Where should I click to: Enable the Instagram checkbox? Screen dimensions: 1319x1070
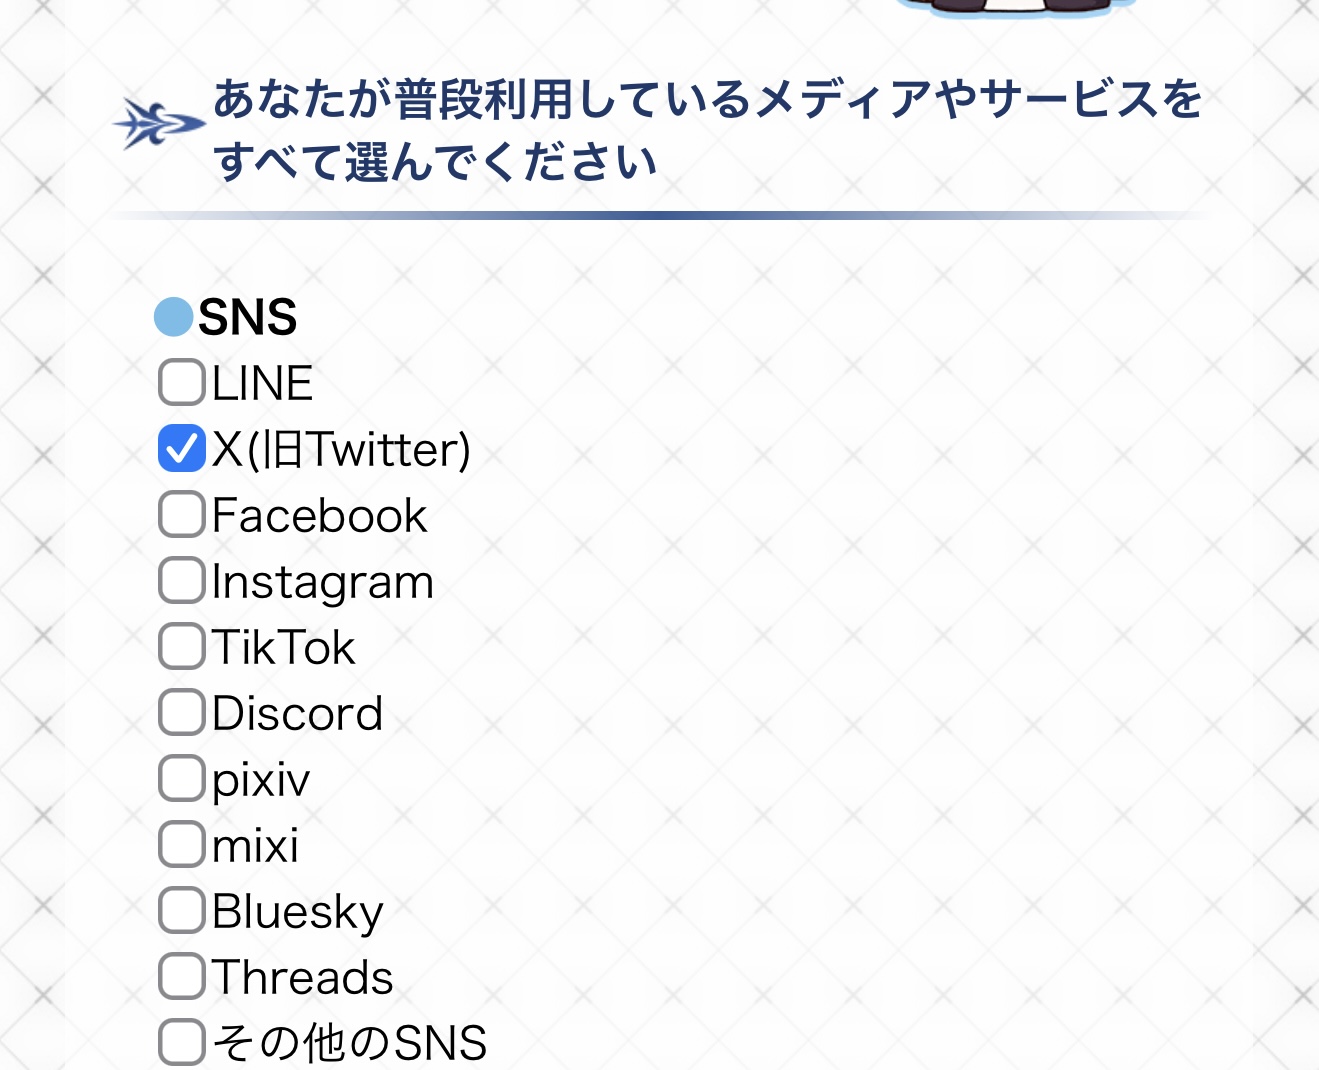click(181, 580)
